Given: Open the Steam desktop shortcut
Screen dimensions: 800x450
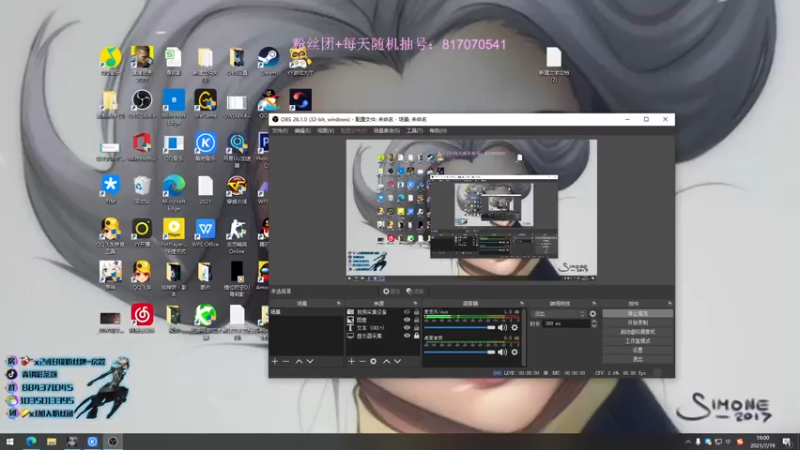Looking at the screenshot, I should [x=268, y=61].
